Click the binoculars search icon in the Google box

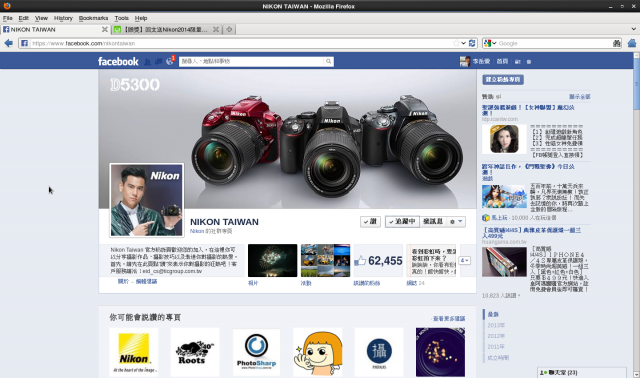click(x=616, y=43)
